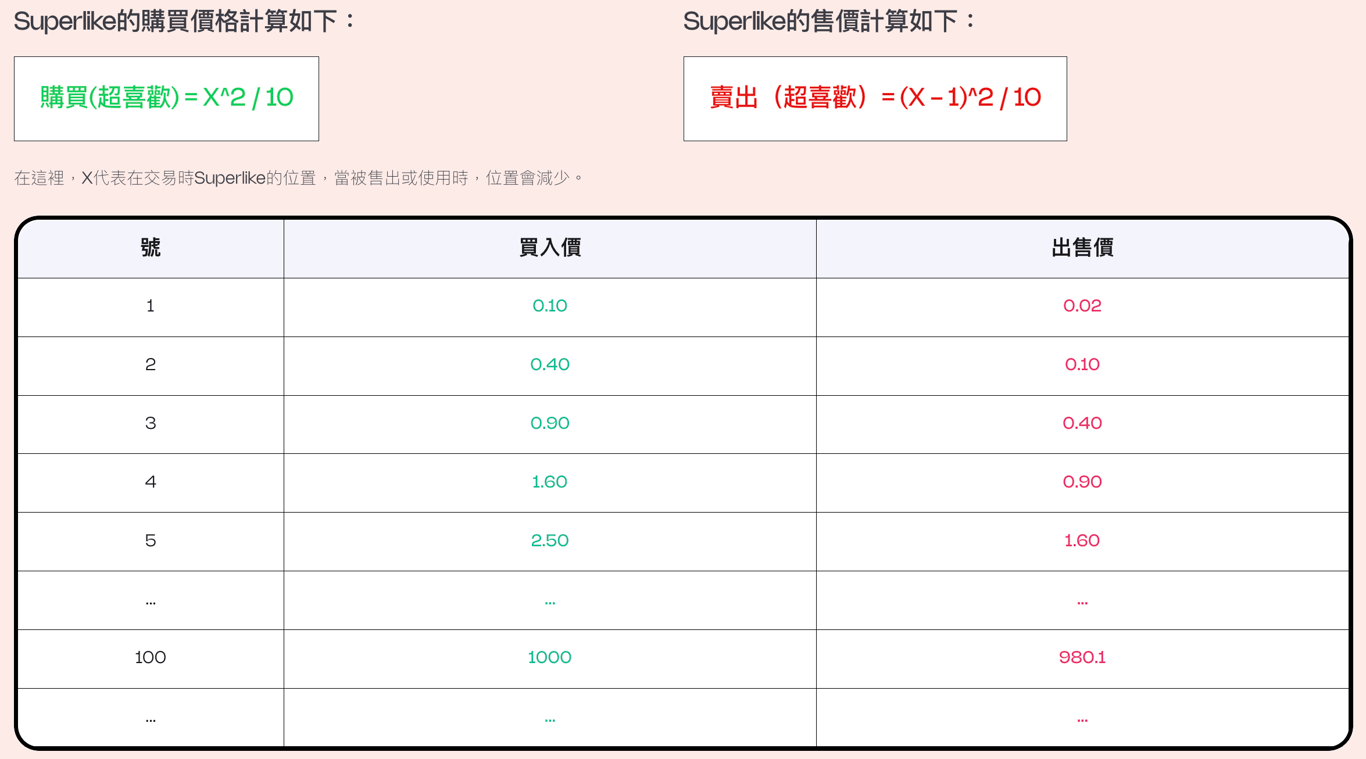Select the green 0.10 buy price in row 1
1366x759 pixels.
pos(550,306)
